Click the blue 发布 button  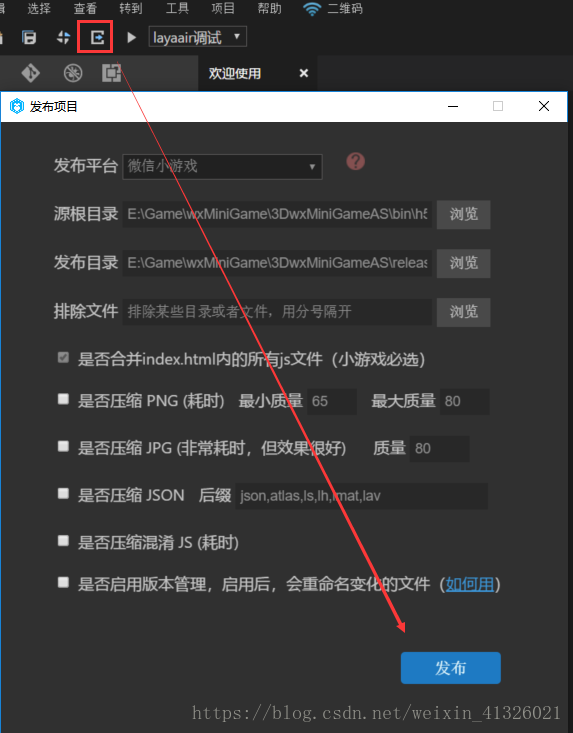(x=451, y=668)
